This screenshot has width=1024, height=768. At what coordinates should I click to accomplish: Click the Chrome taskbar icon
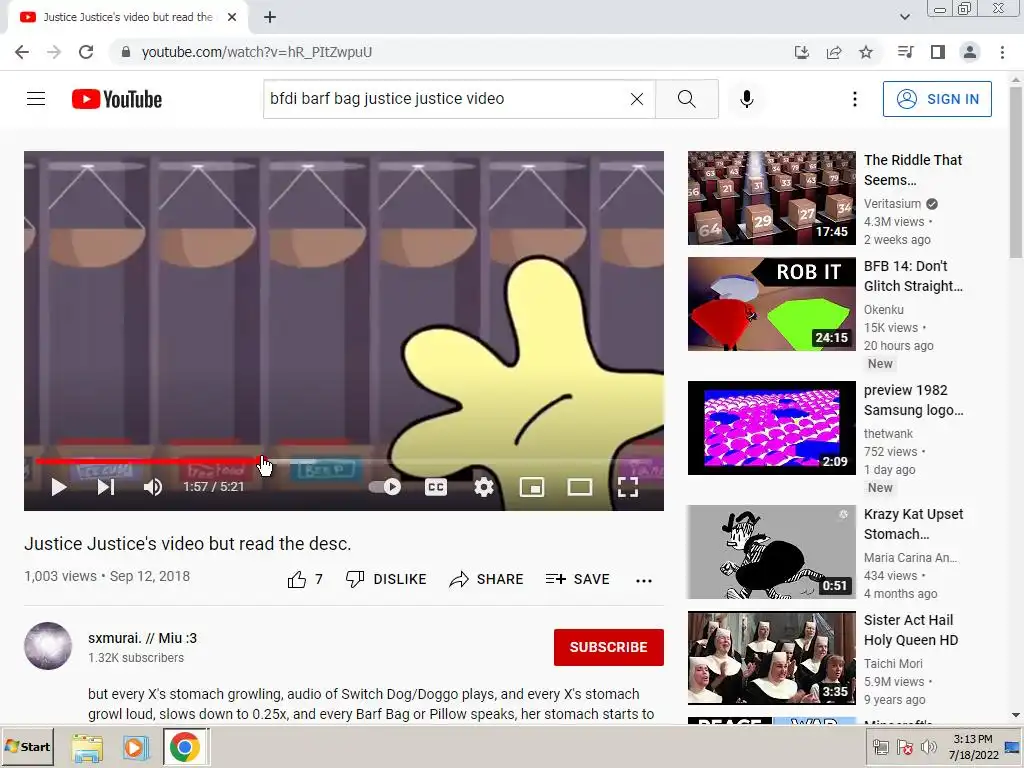click(185, 747)
